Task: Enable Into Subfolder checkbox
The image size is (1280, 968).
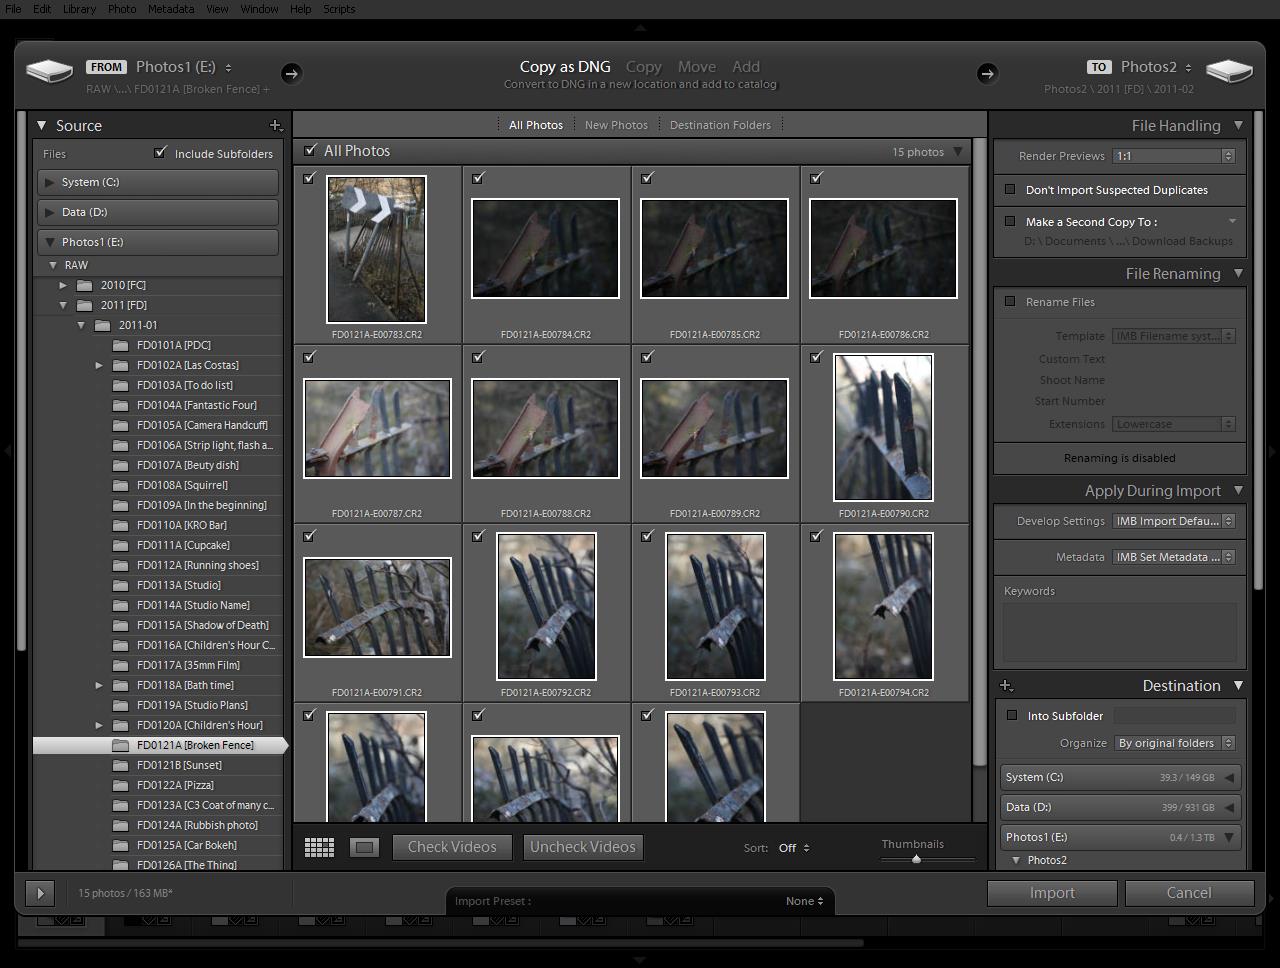Action: [1012, 716]
